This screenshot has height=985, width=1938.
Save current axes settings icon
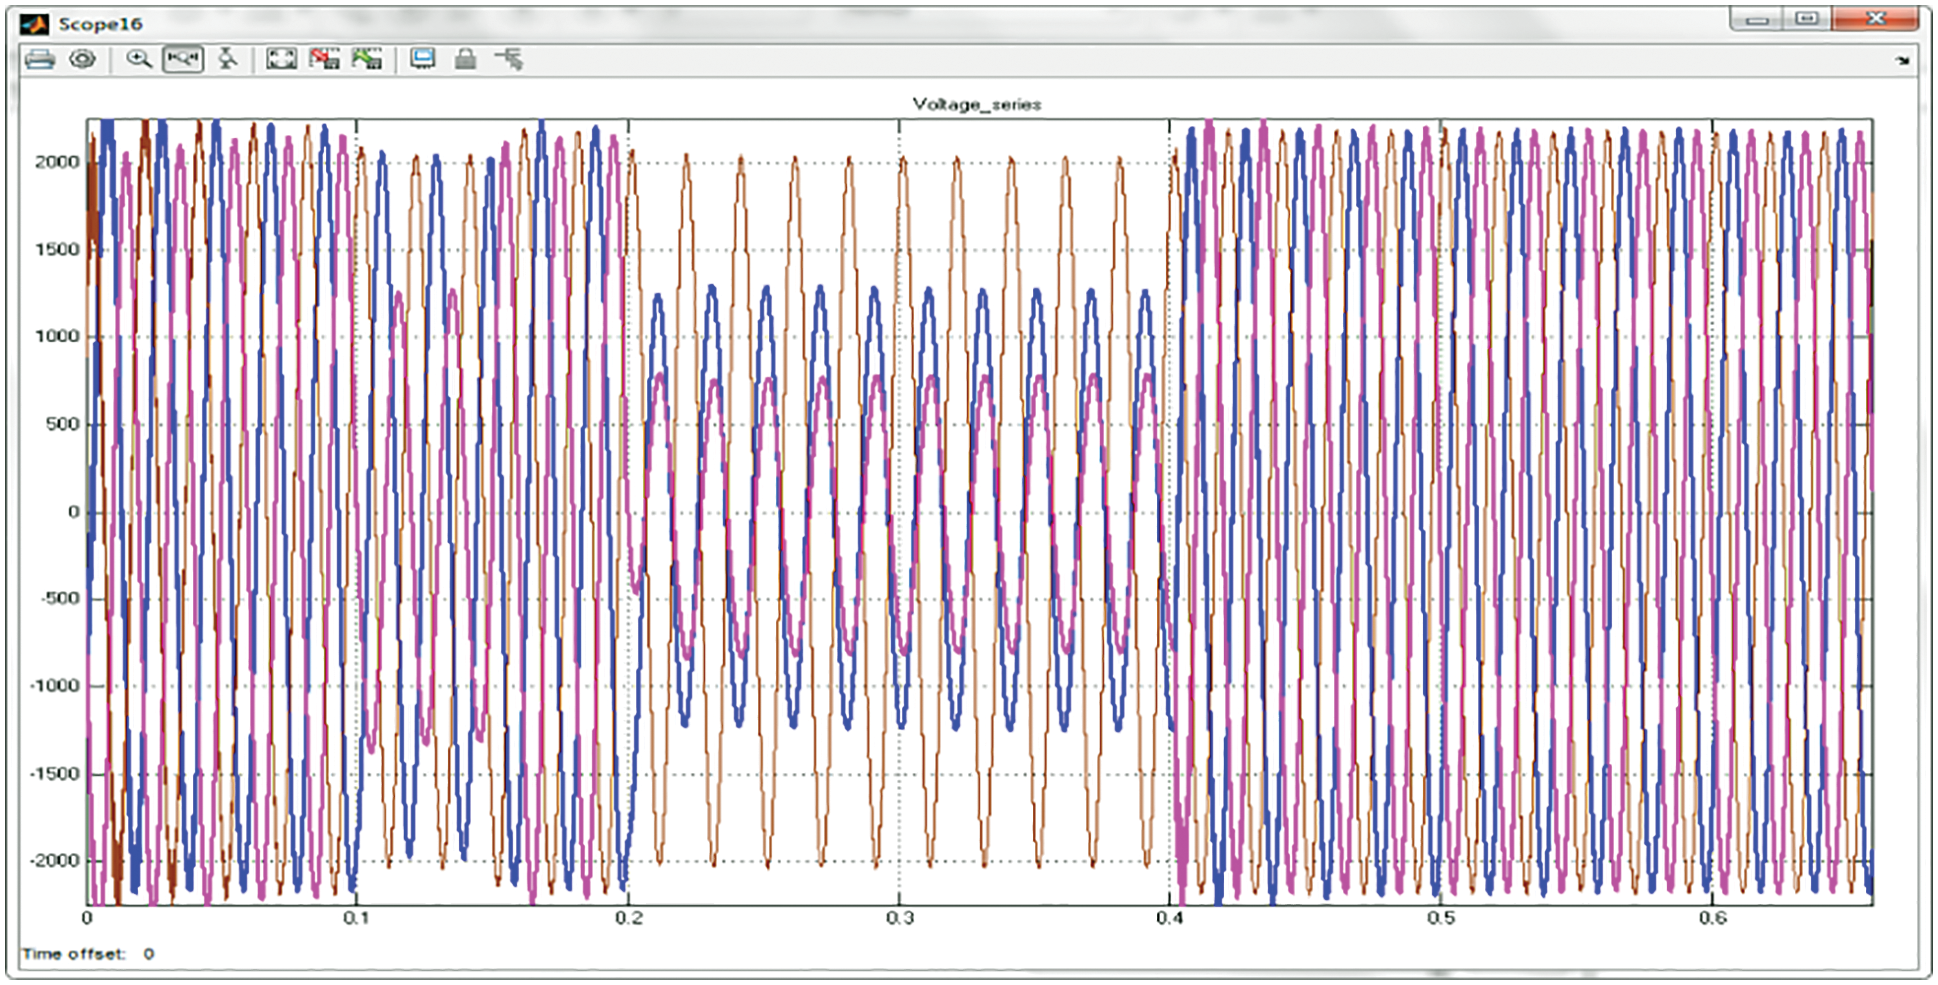[324, 60]
